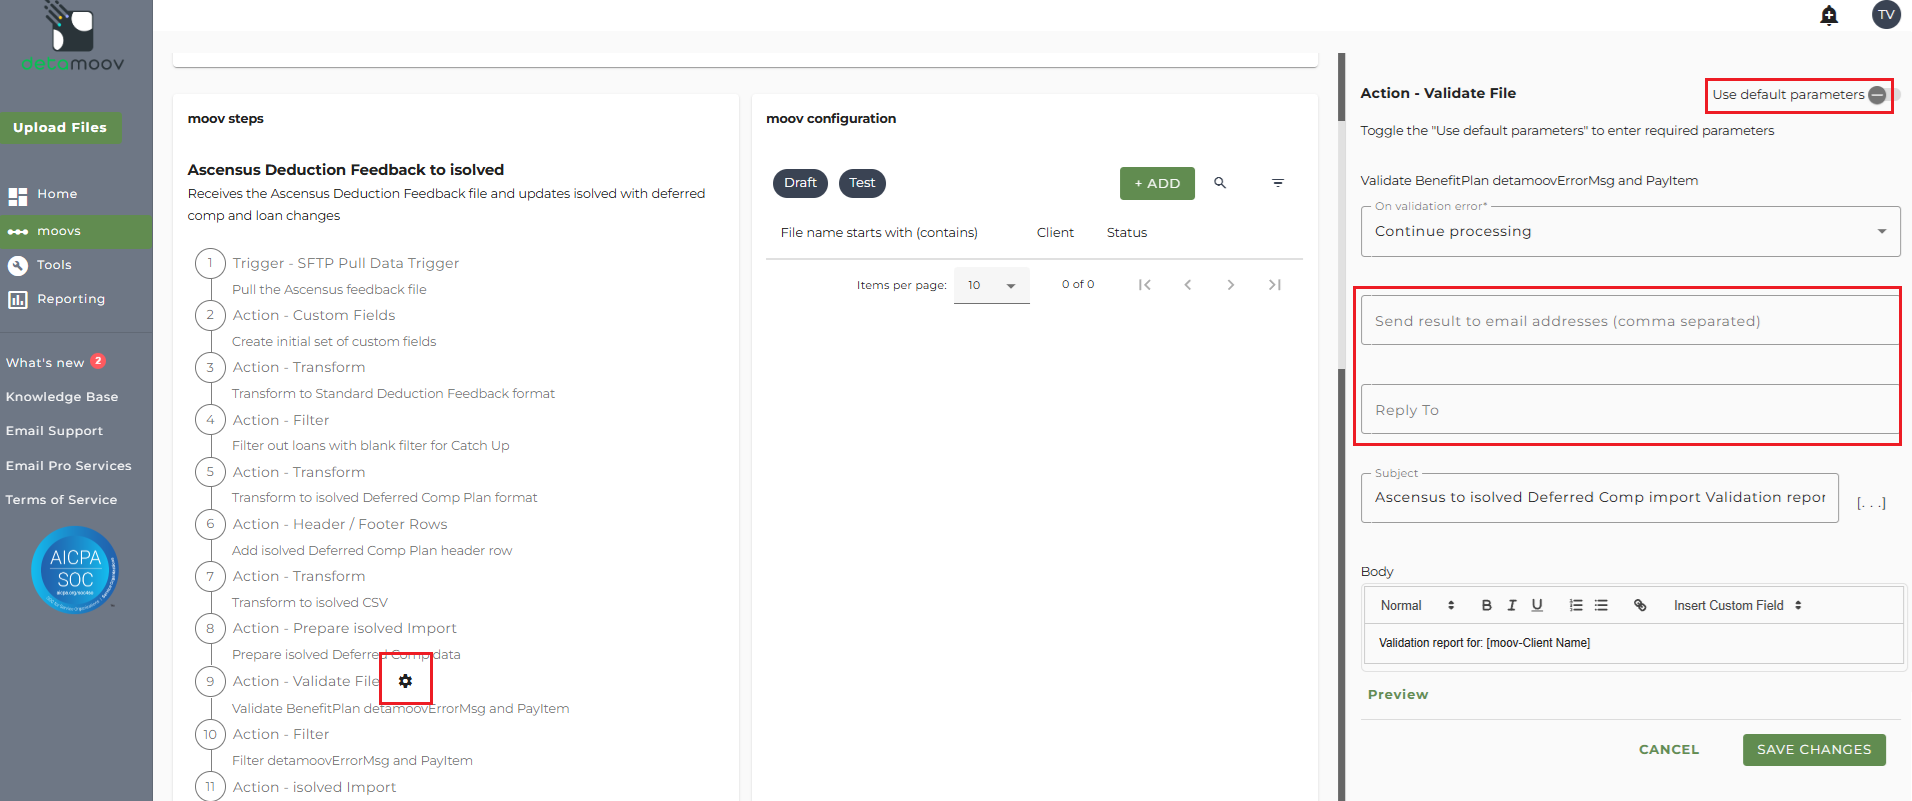Go to the previous page of configurations
Viewport: 1912px width, 801px height.
pyautogui.click(x=1188, y=285)
